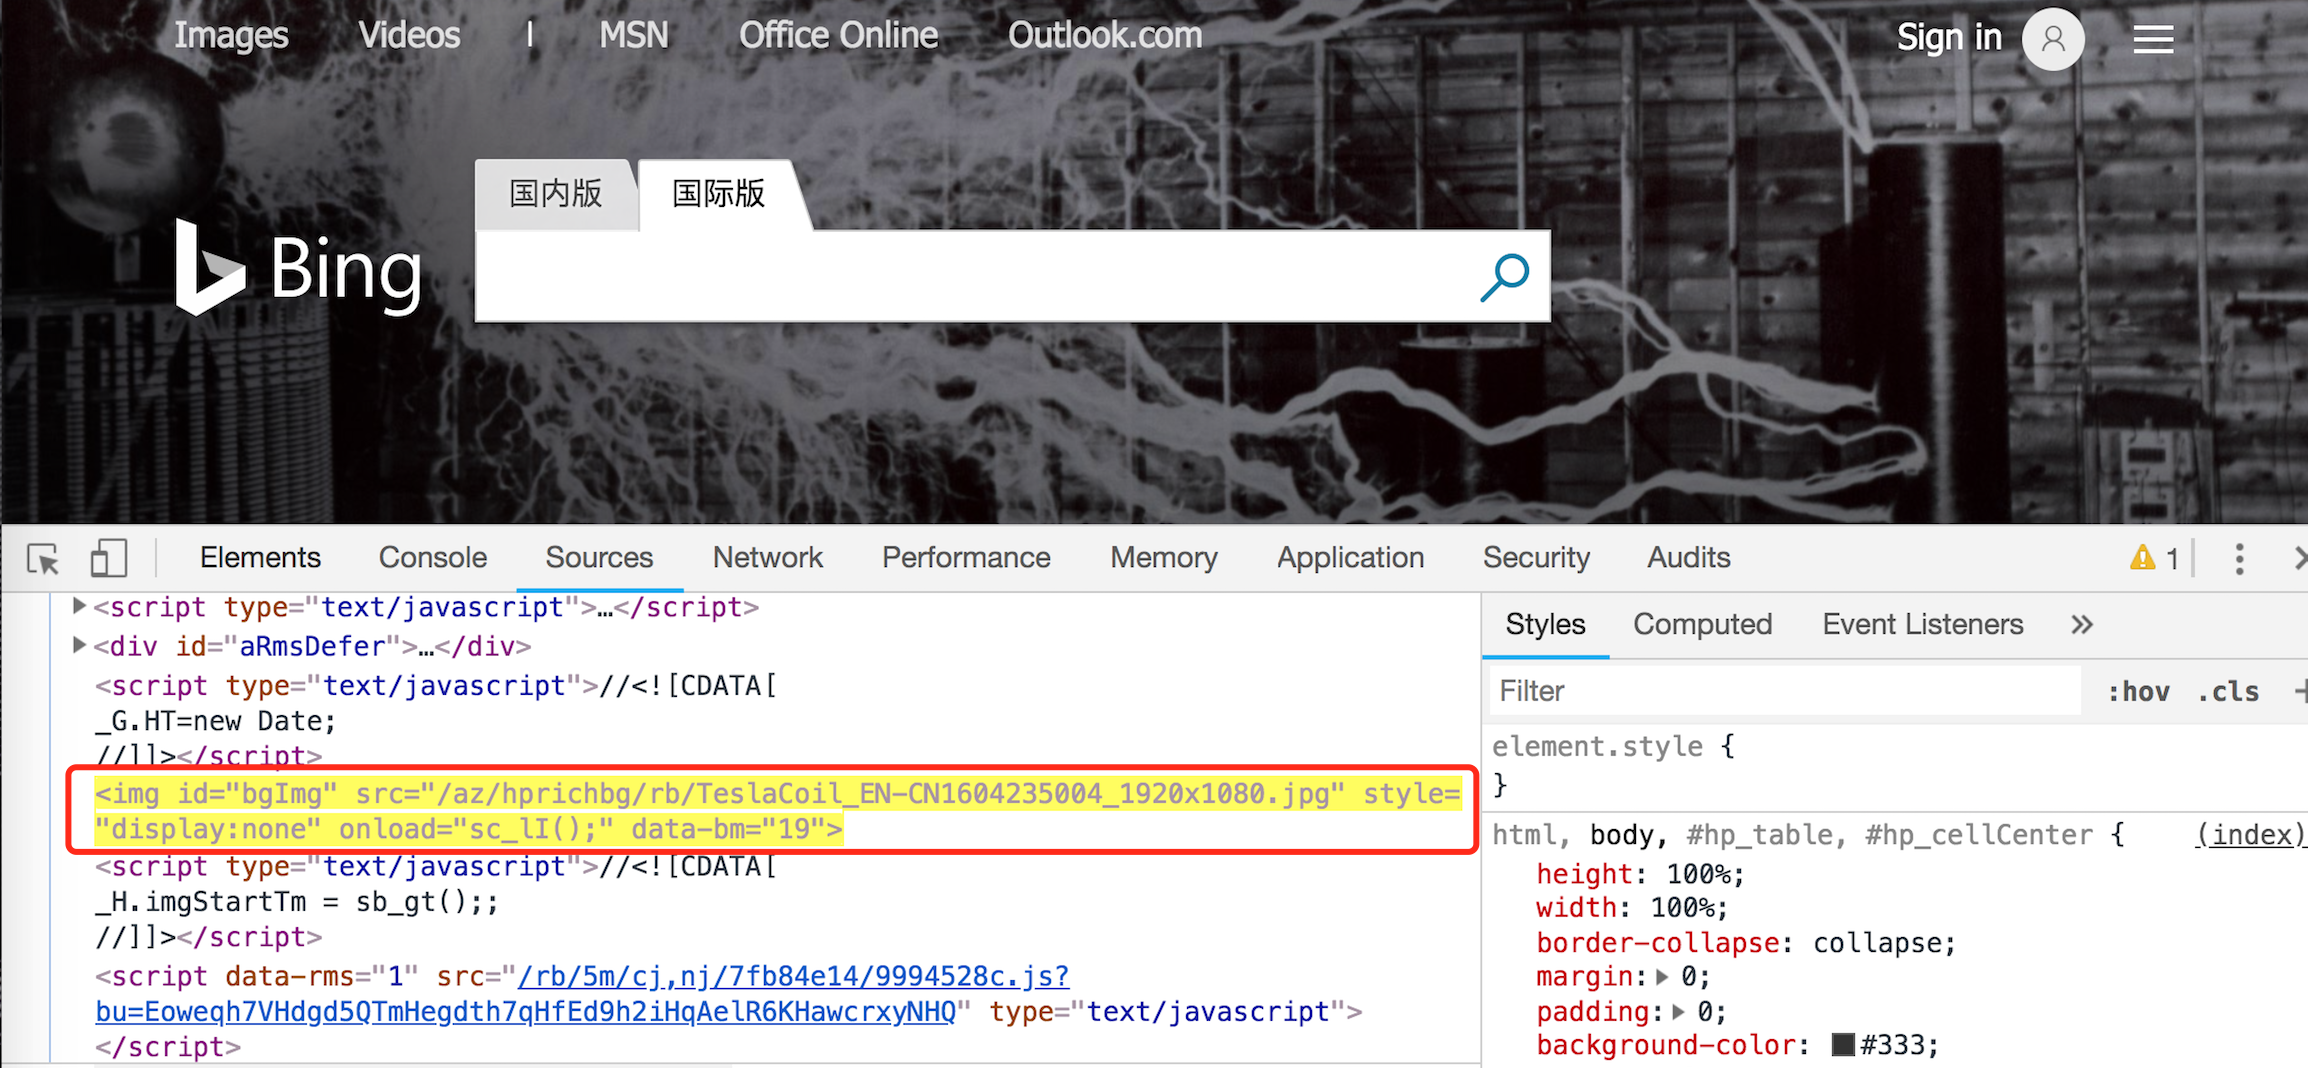2308x1068 pixels.
Task: Open the Computed sub-tab
Action: tap(1702, 625)
